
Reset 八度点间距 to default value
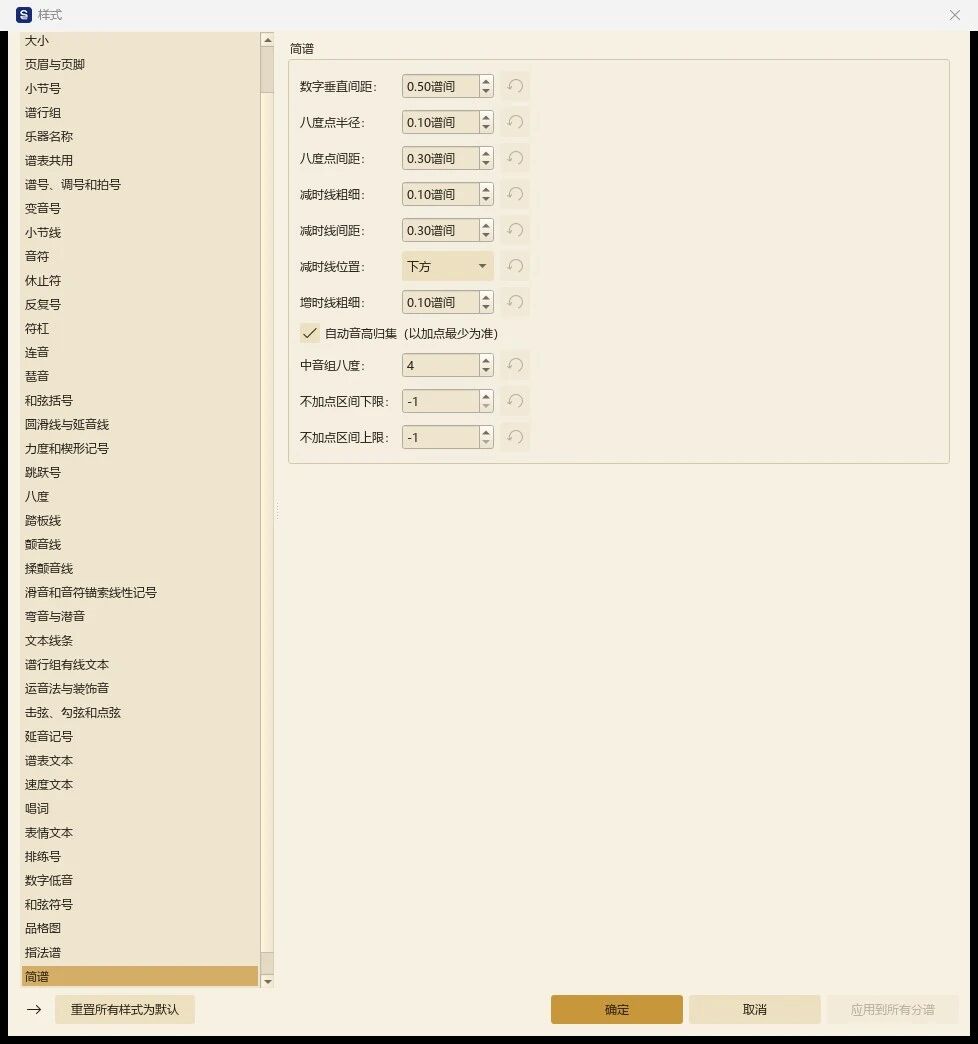click(x=515, y=158)
